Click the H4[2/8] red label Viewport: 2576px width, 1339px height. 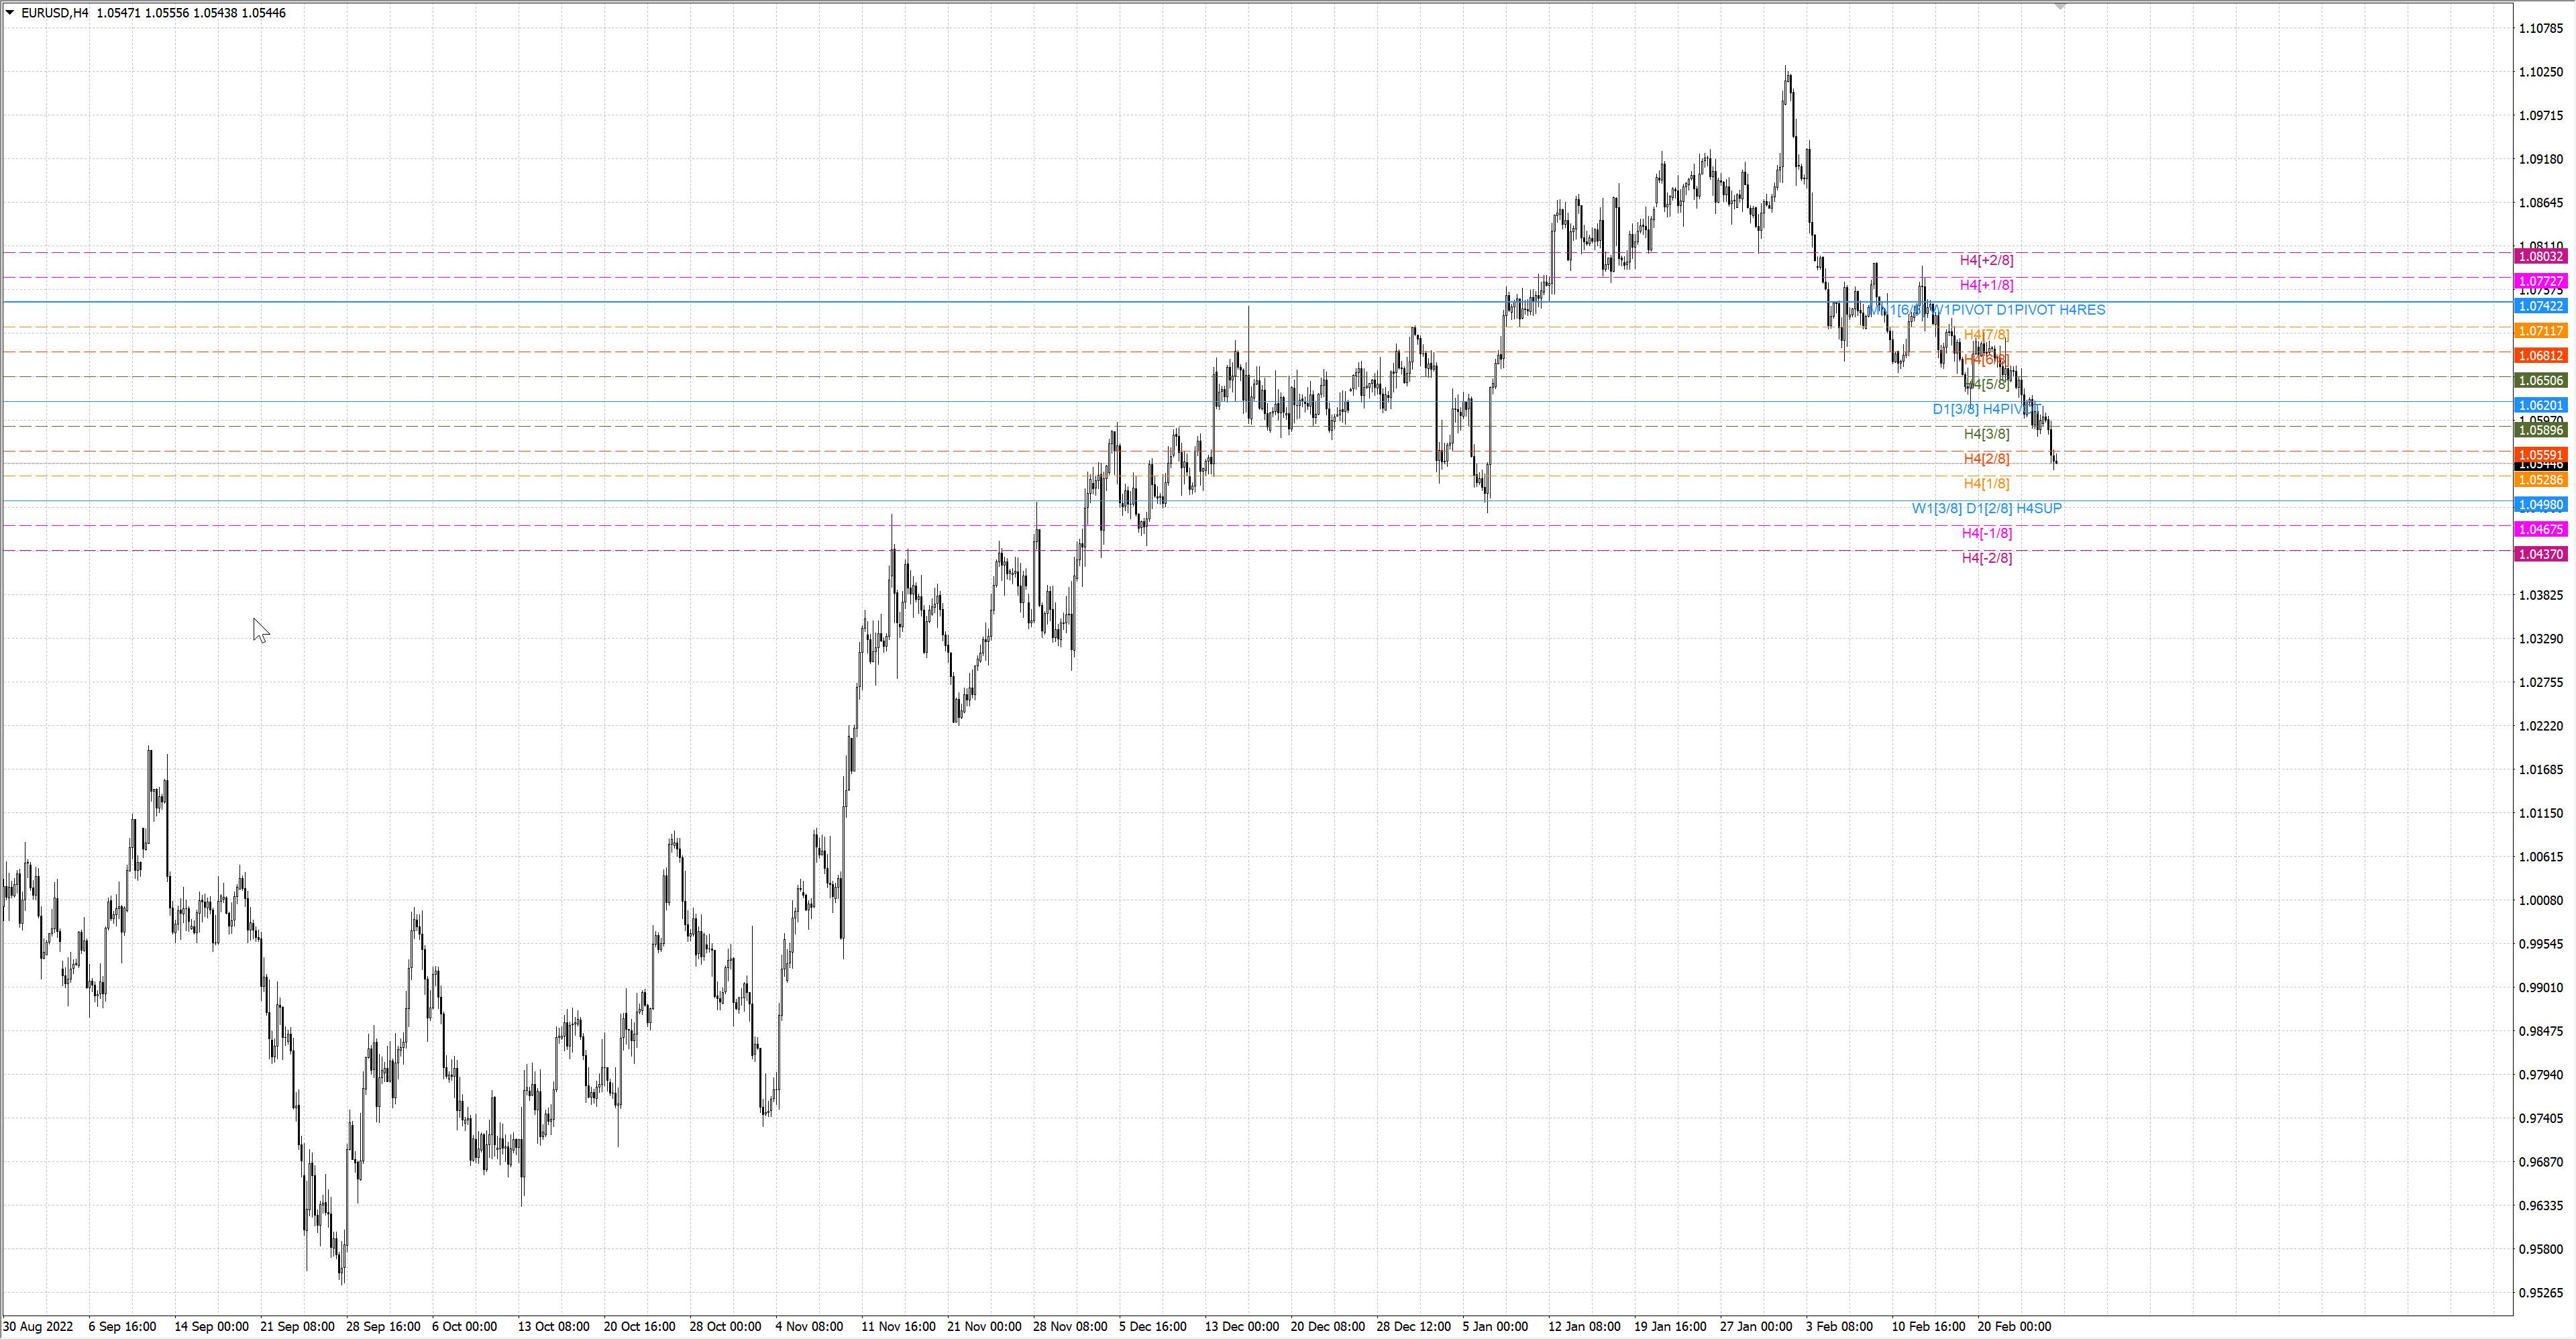1986,459
